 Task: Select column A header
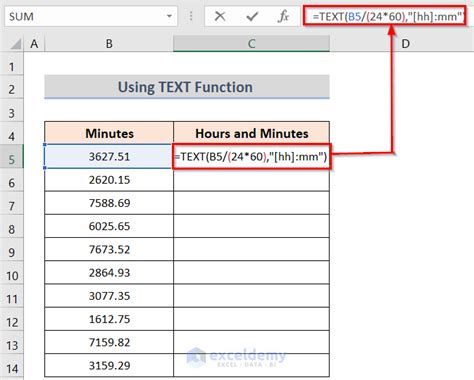[34, 44]
